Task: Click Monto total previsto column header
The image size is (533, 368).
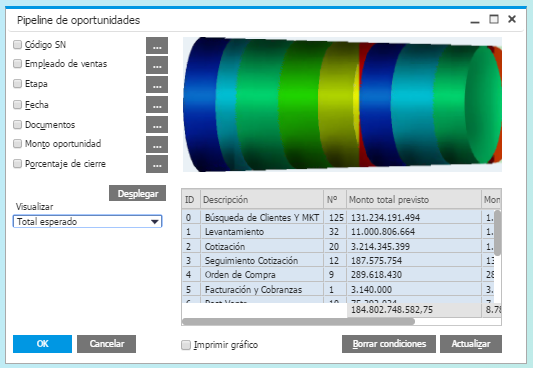Action: [x=414, y=199]
